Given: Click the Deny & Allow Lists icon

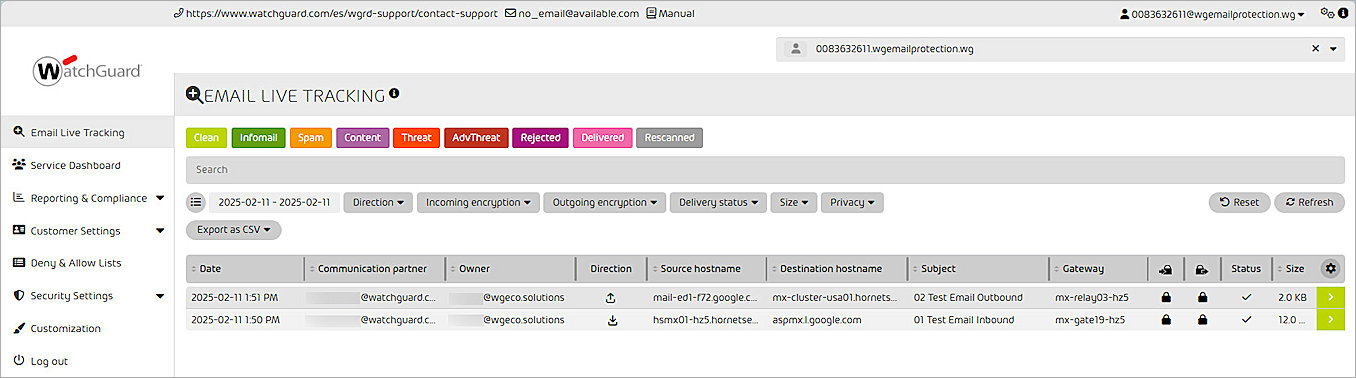Looking at the screenshot, I should pos(19,263).
